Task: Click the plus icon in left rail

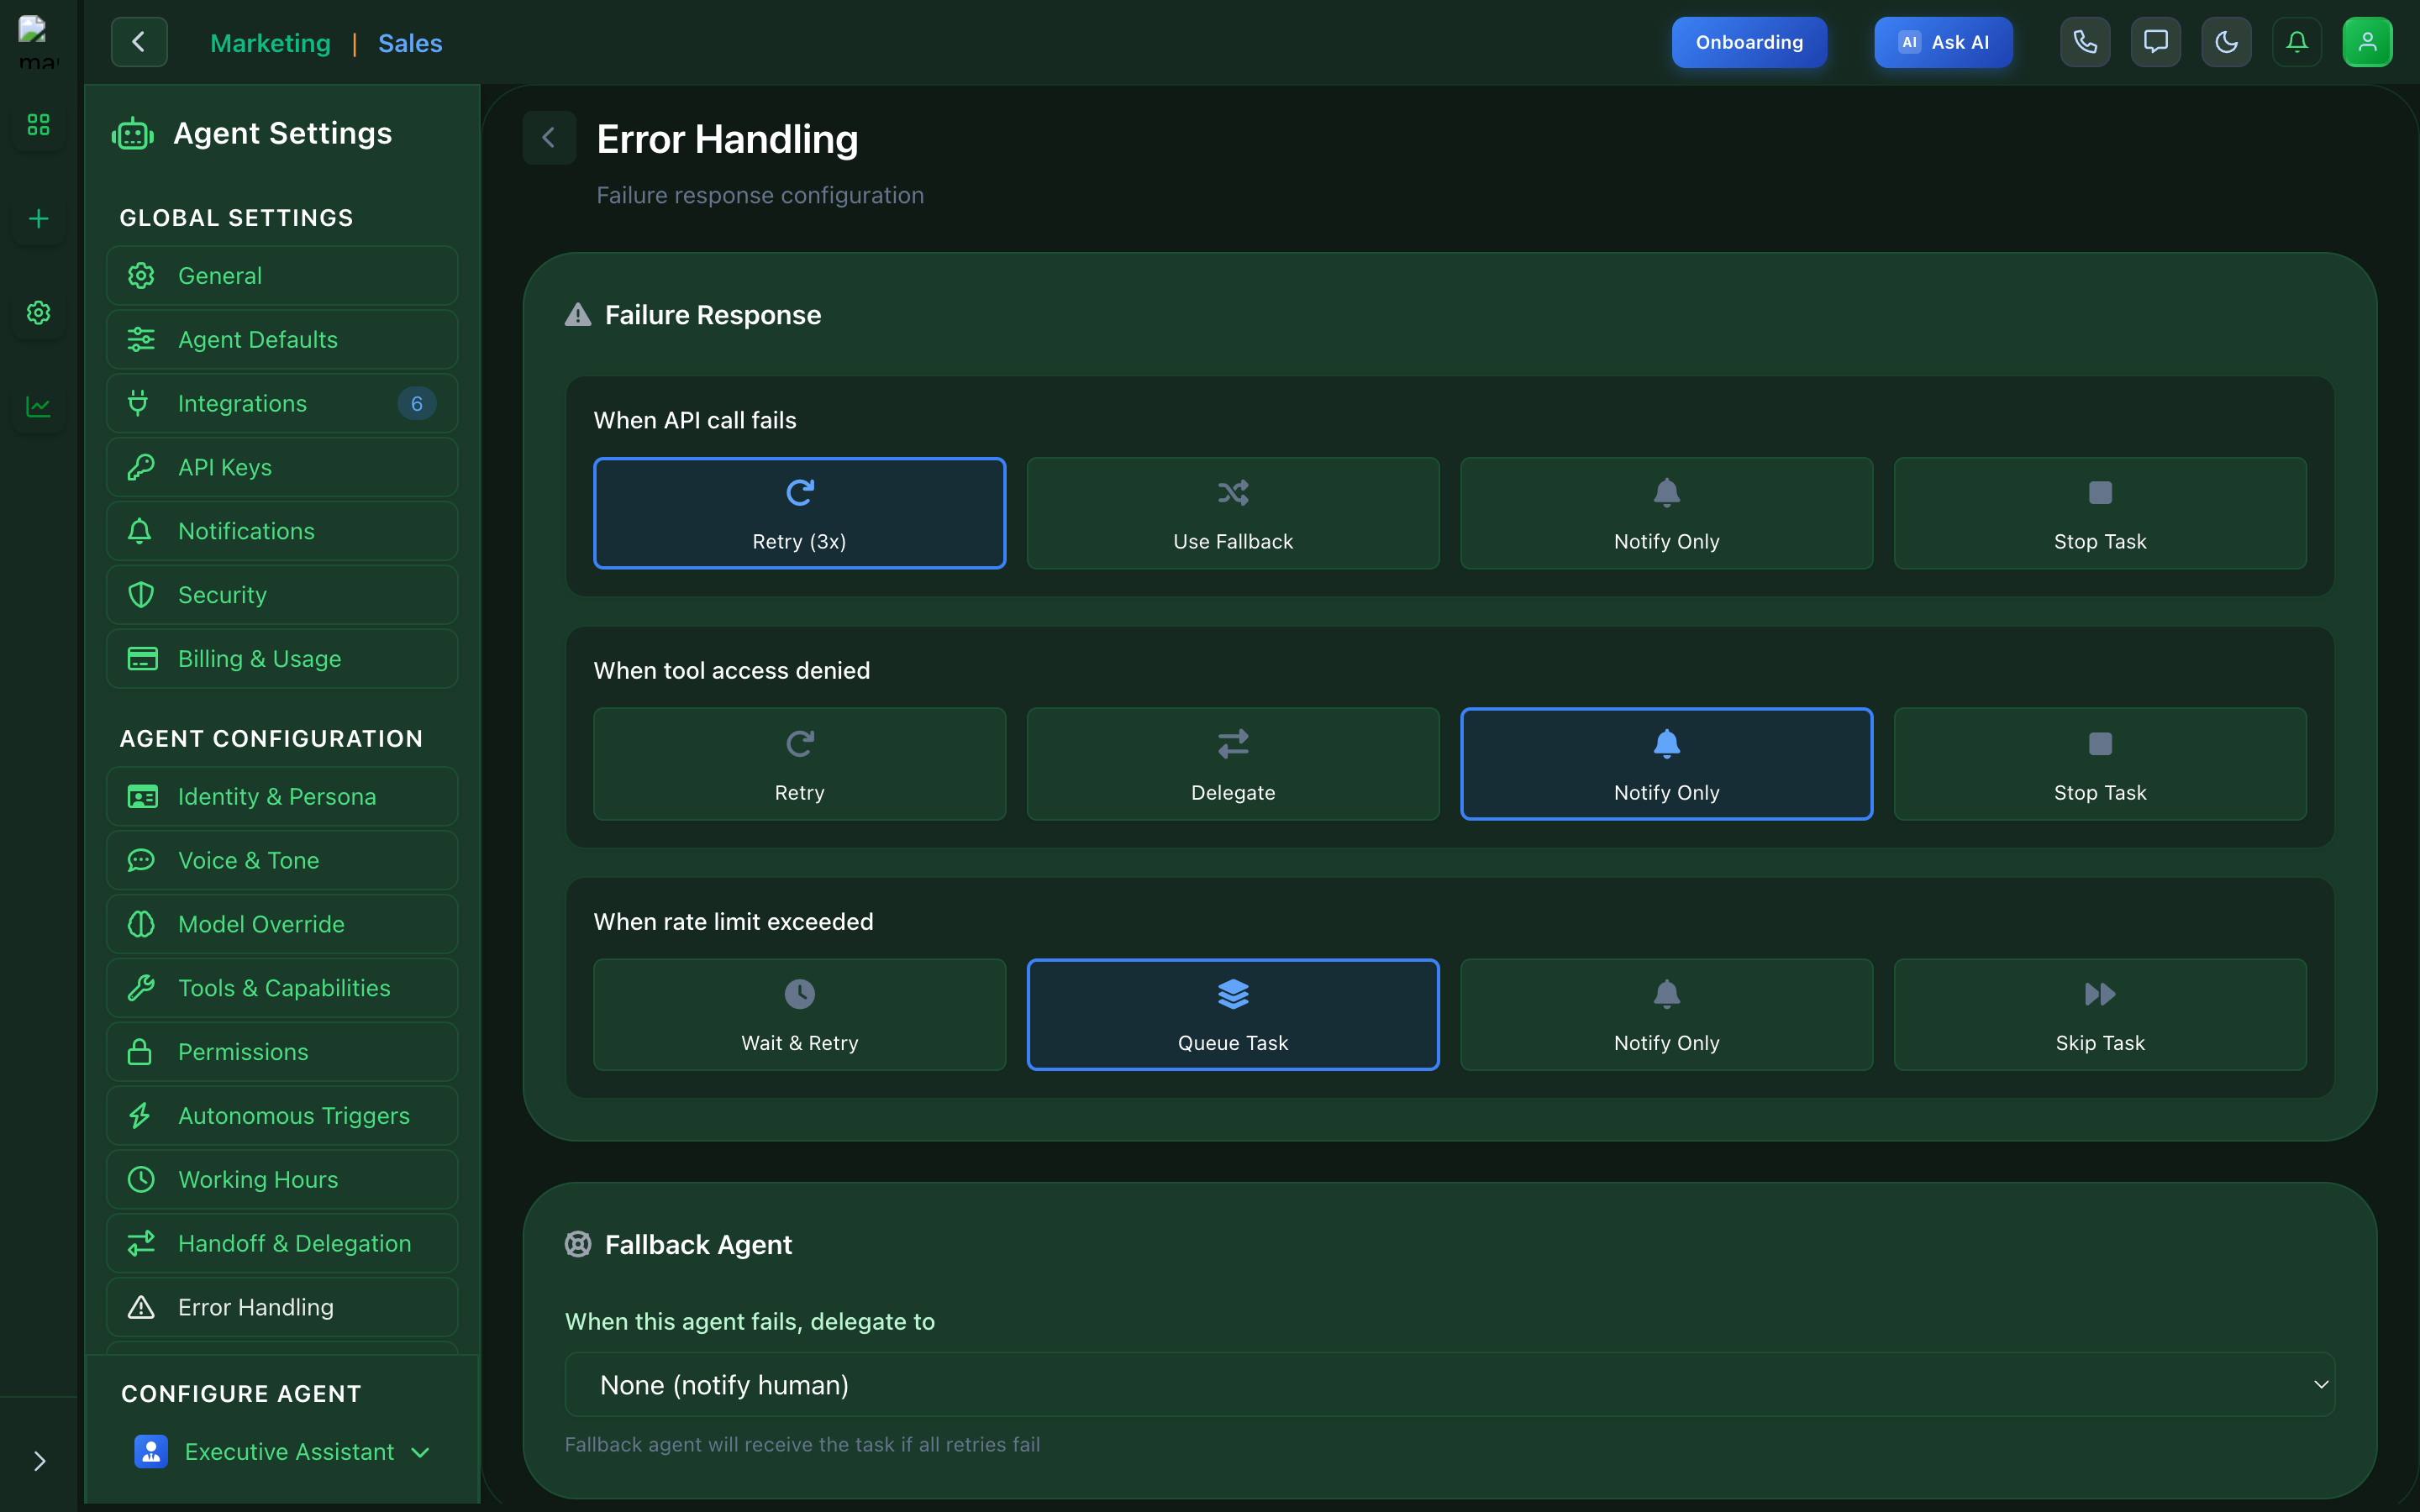Action: tap(38, 218)
